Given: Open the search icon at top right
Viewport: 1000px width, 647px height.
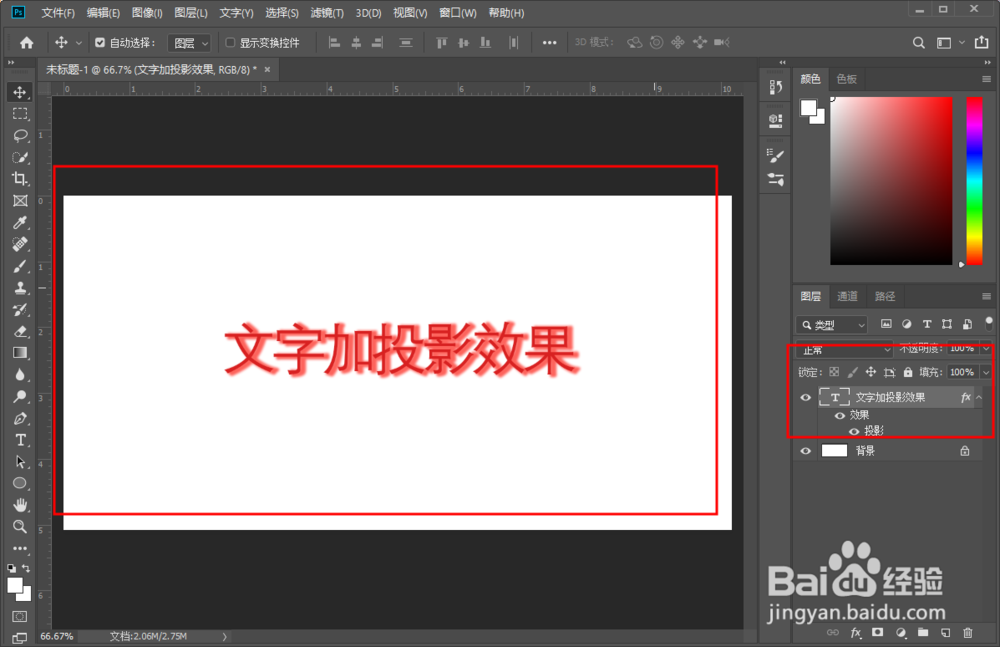Looking at the screenshot, I should 918,43.
